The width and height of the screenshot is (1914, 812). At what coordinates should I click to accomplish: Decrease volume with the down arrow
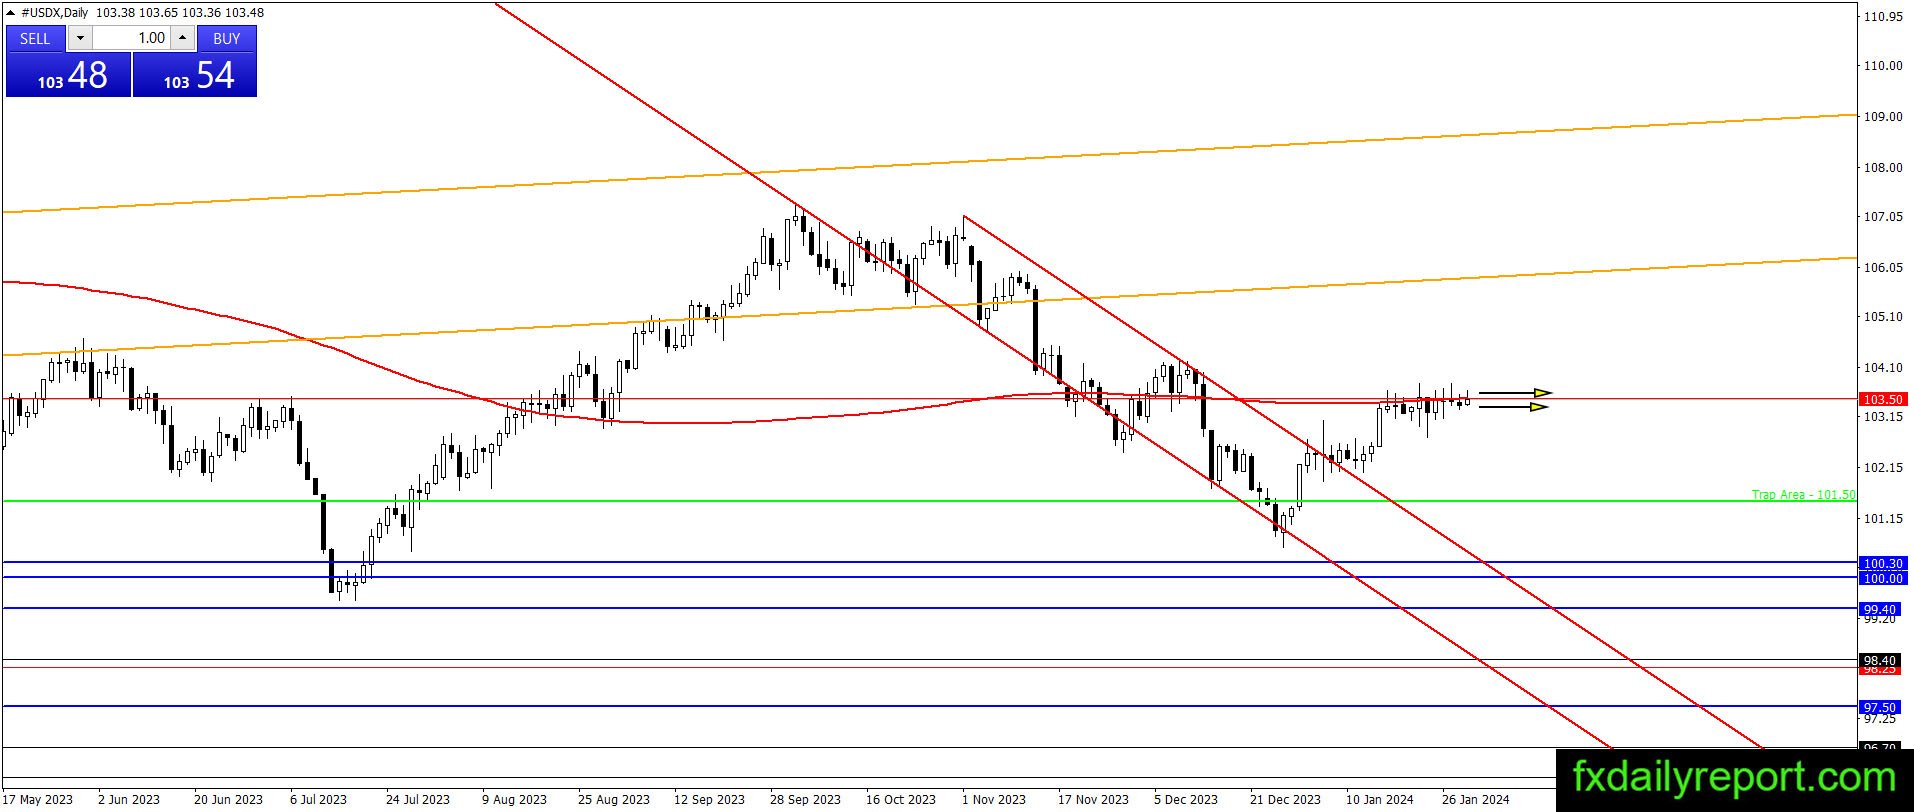click(x=81, y=38)
